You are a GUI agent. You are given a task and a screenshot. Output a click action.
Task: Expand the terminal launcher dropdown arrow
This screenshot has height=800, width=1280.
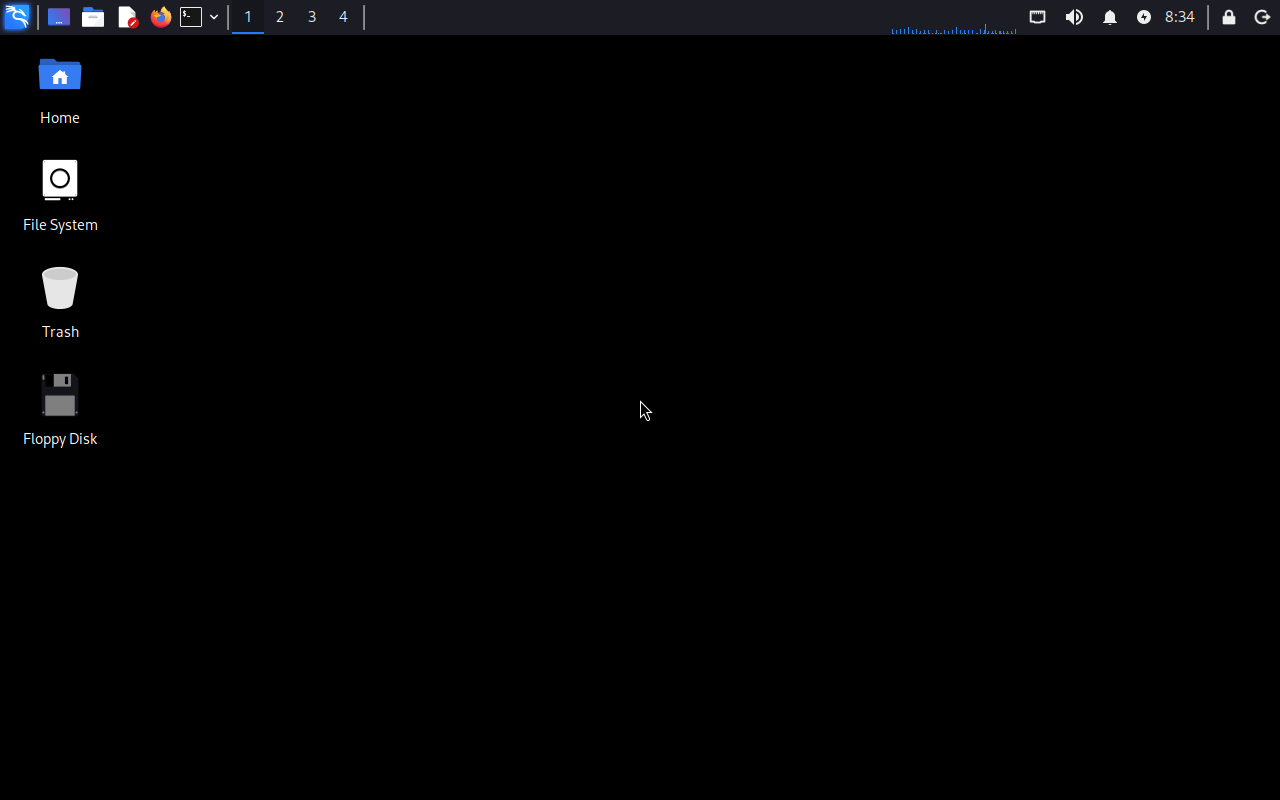(x=214, y=17)
